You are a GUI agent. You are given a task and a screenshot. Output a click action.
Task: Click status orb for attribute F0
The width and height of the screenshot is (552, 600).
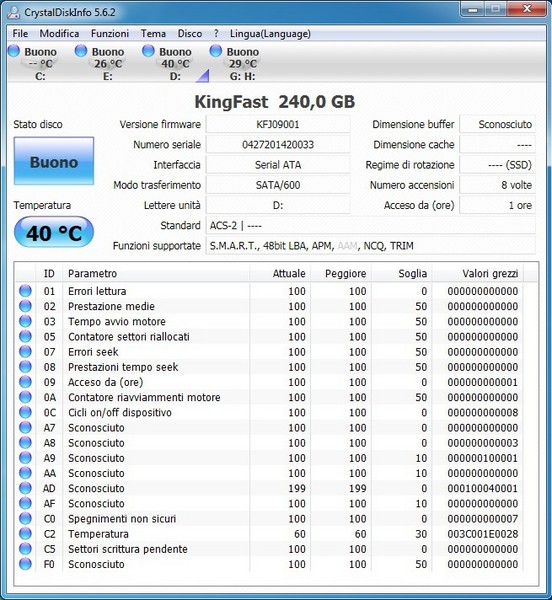tap(25, 564)
